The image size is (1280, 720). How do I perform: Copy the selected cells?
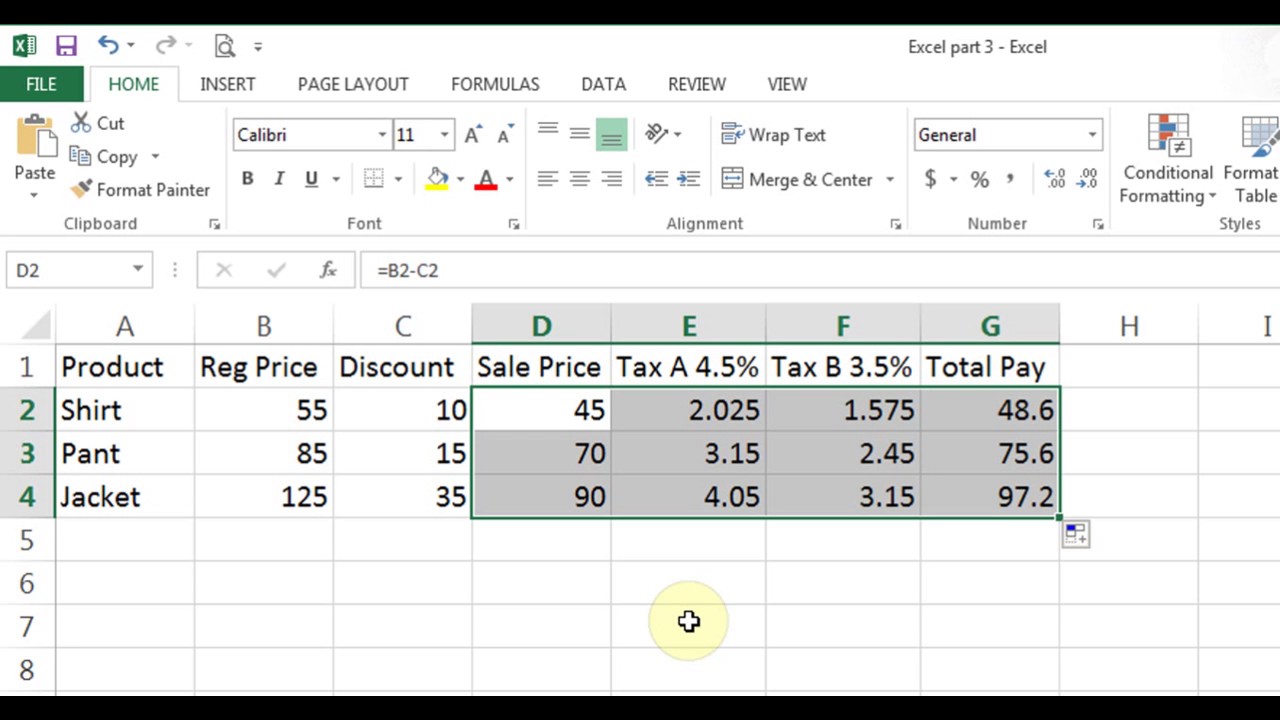(104, 157)
